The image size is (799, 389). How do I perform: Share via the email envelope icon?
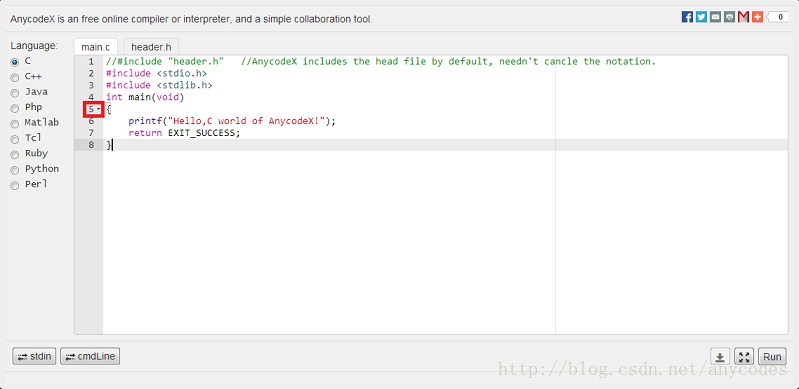(715, 17)
